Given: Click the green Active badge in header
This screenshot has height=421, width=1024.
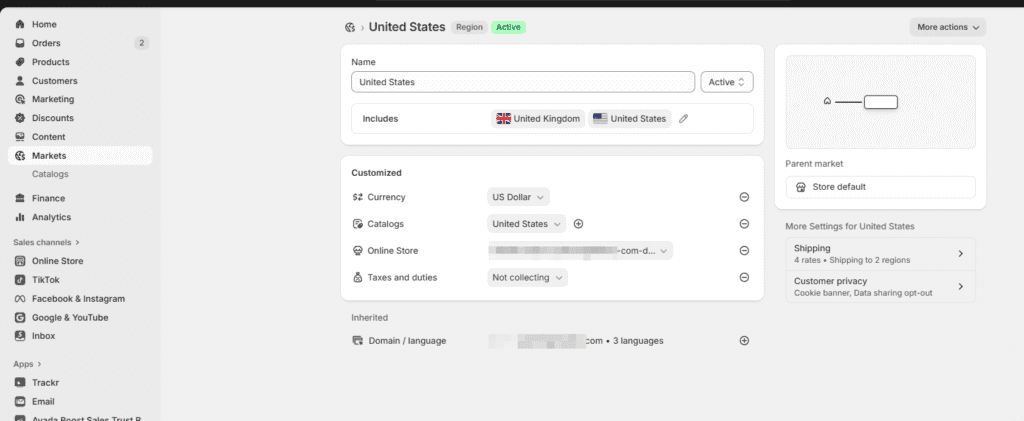Looking at the screenshot, I should coord(509,27).
